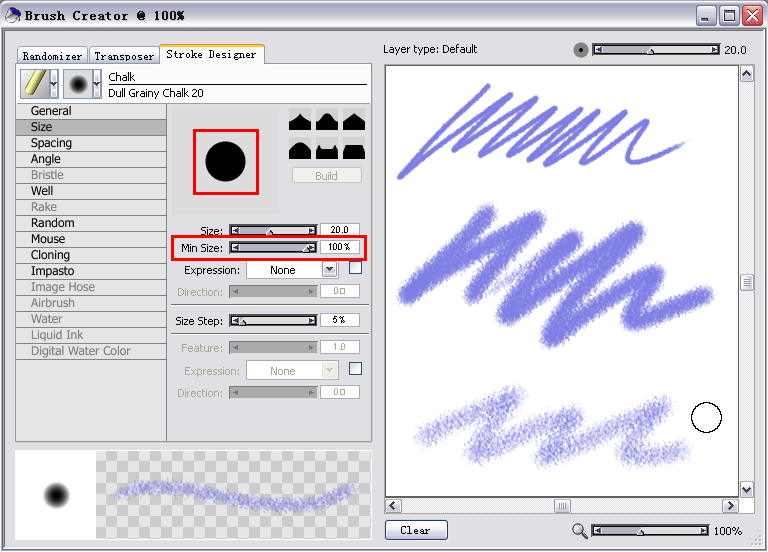The height and width of the screenshot is (552, 768).
Task: Click the canvas vertical scrollbar down arrow
Action: click(746, 489)
